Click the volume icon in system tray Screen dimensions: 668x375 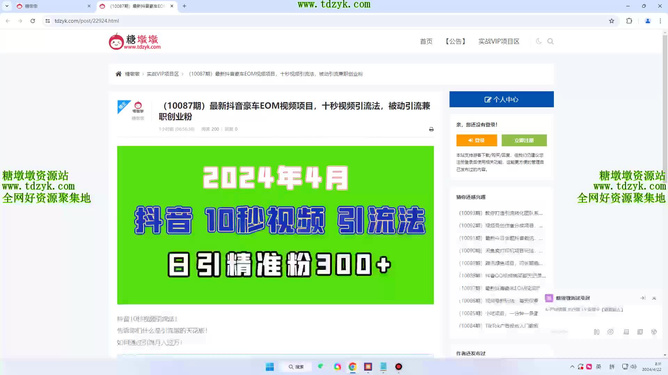[633, 366]
